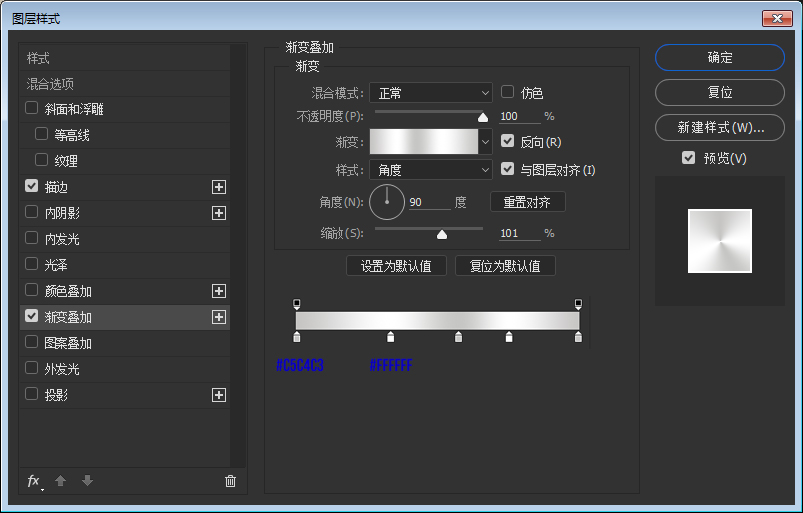The width and height of the screenshot is (803, 513).
Task: Click the right opacity stop above gradient
Action: 578,305
